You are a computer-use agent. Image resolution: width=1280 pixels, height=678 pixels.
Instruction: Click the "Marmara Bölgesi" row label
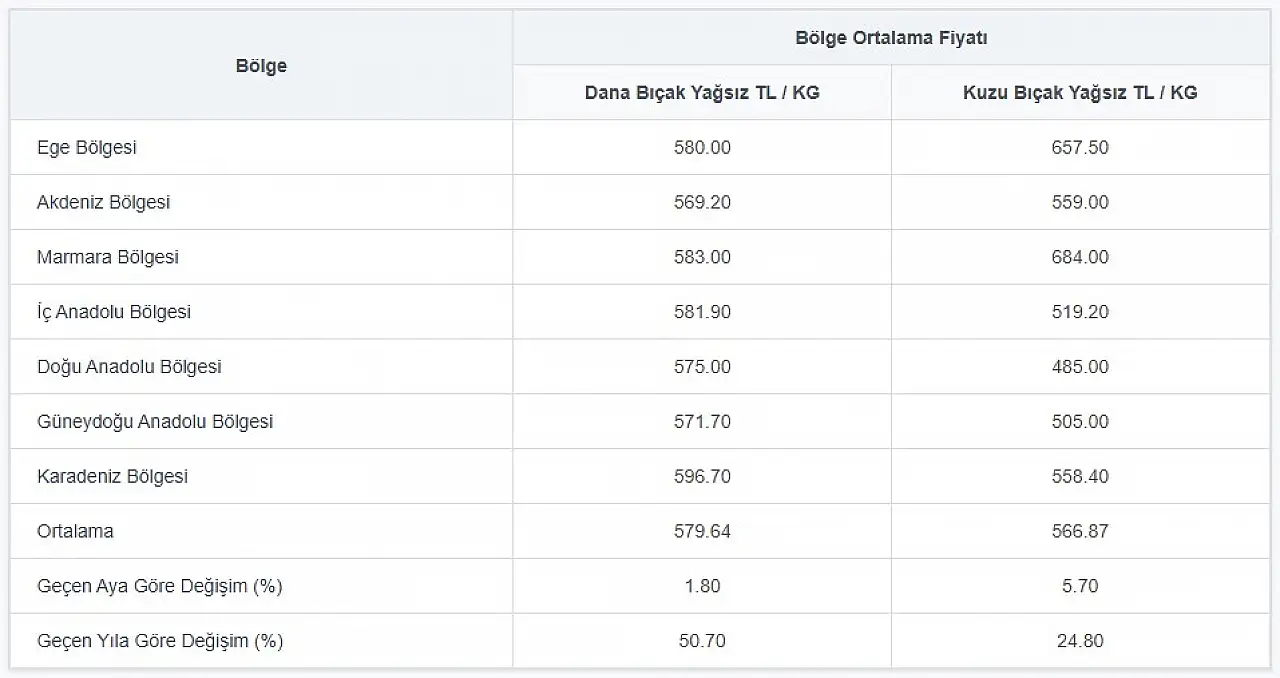[108, 257]
